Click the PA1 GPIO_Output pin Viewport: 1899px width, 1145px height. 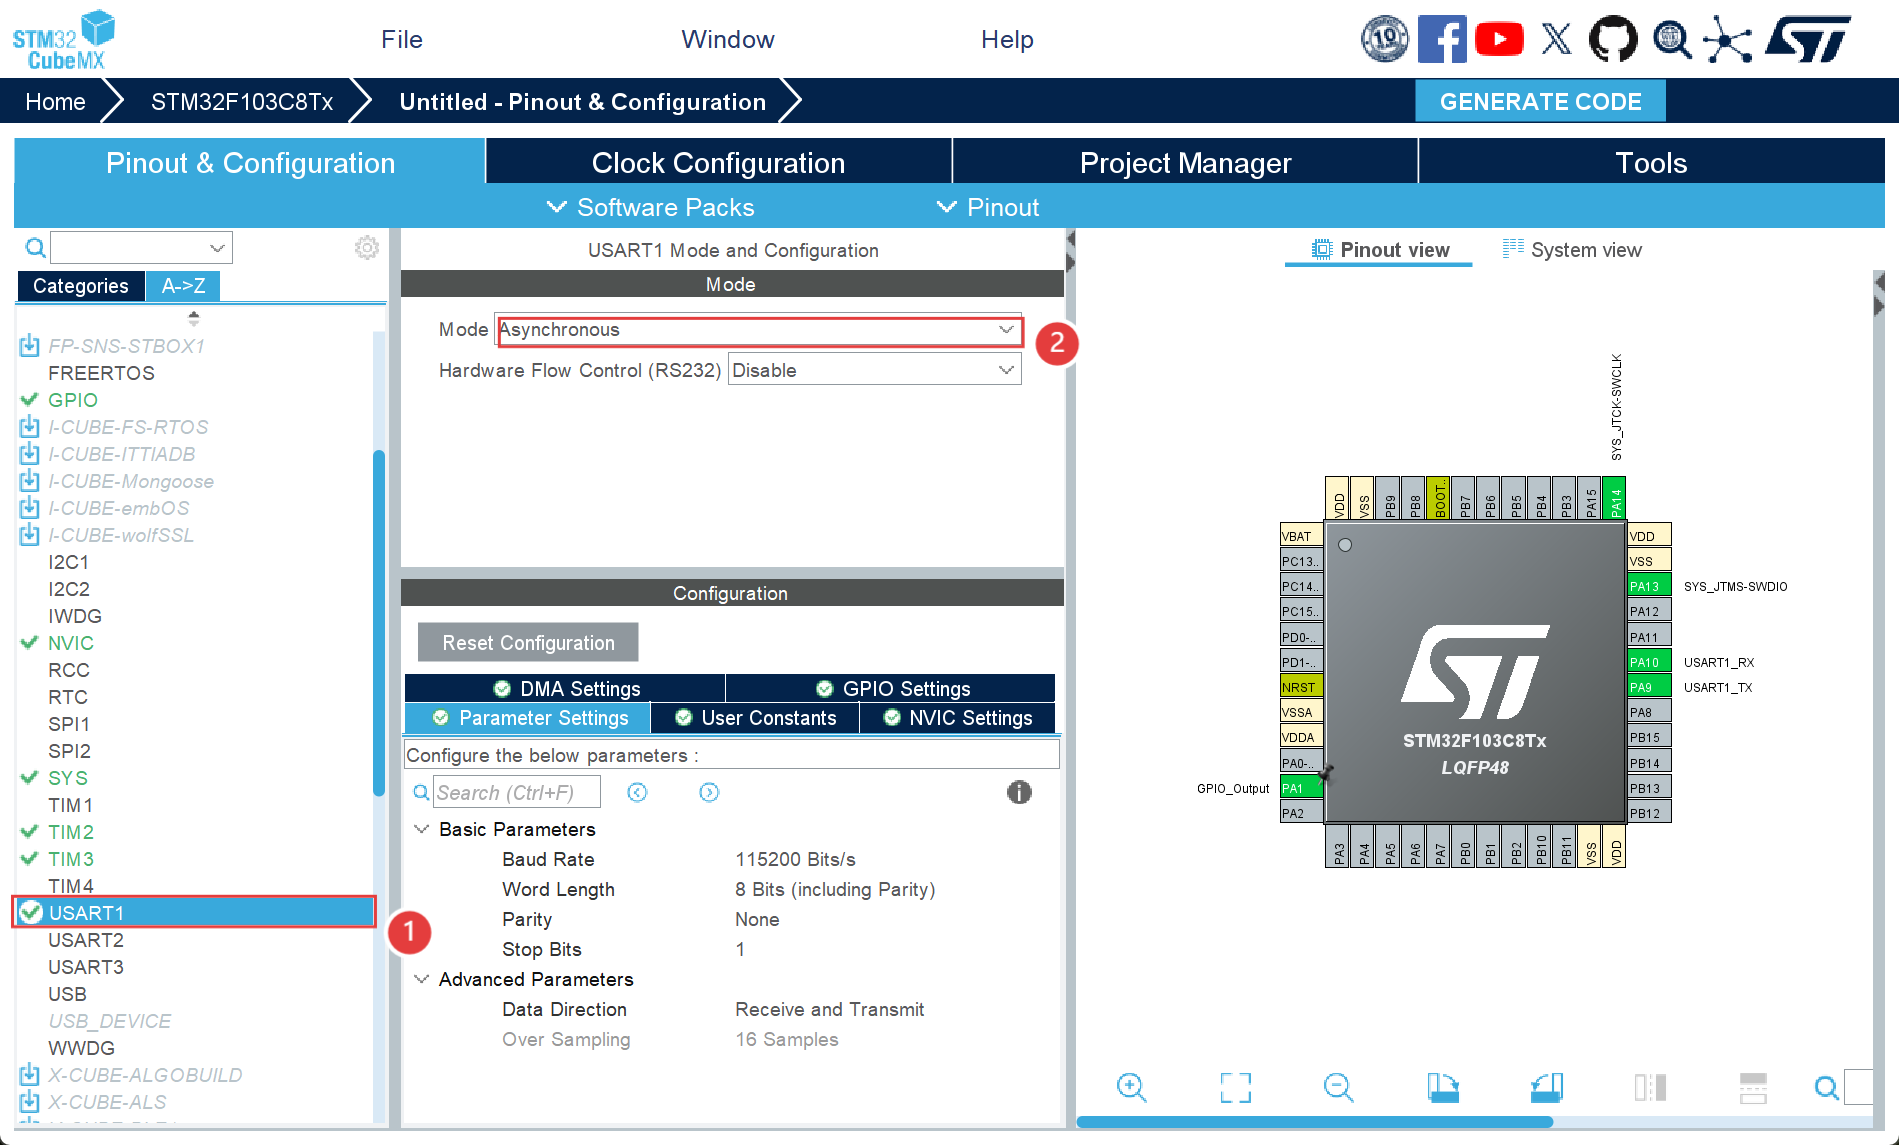click(x=1301, y=788)
